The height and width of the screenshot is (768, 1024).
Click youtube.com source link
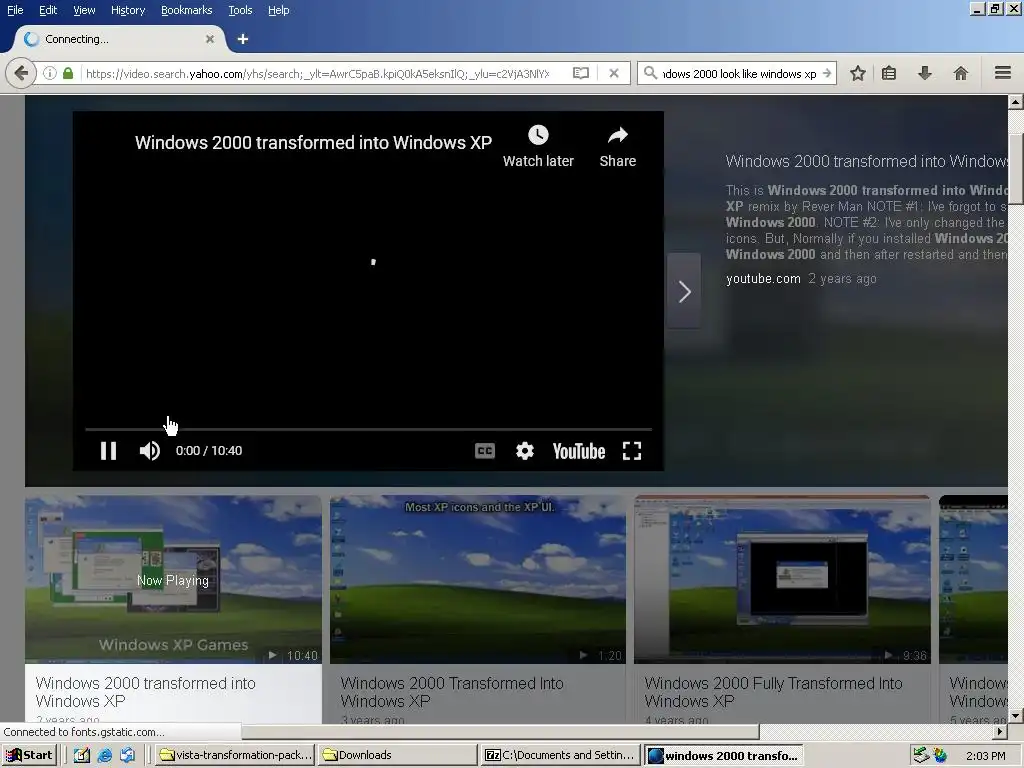click(763, 279)
